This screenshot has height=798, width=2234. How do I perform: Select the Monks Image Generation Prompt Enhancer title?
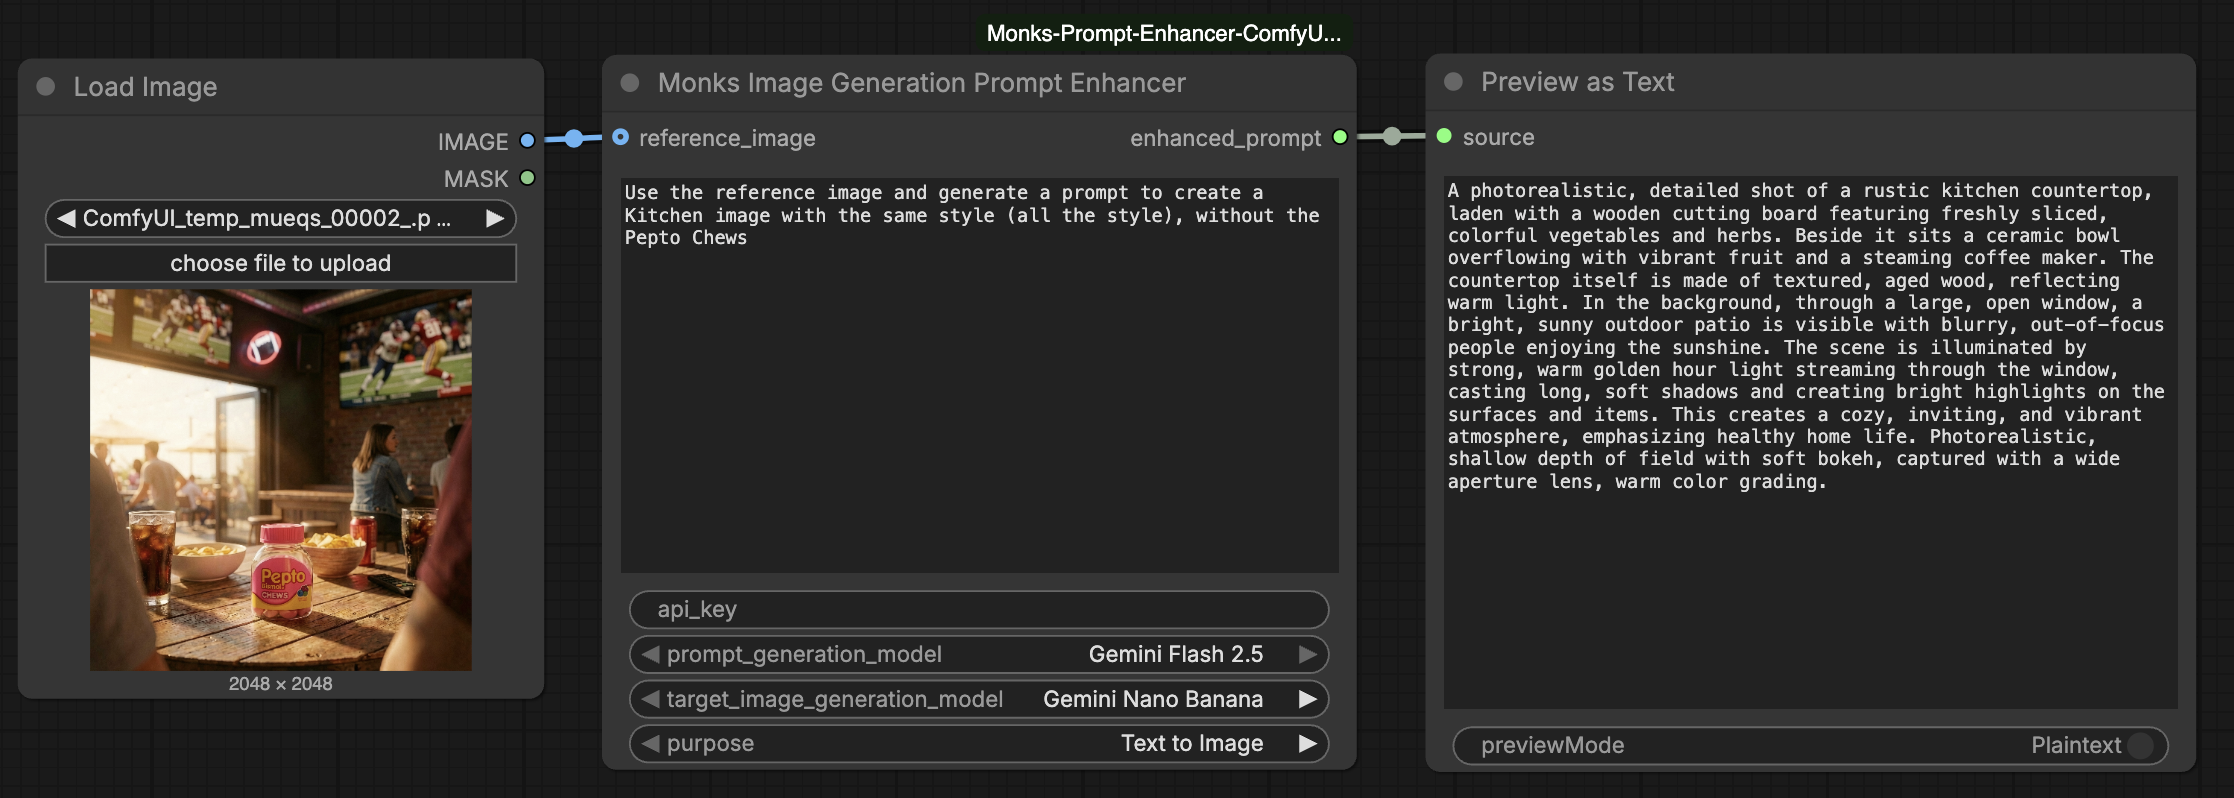click(921, 83)
